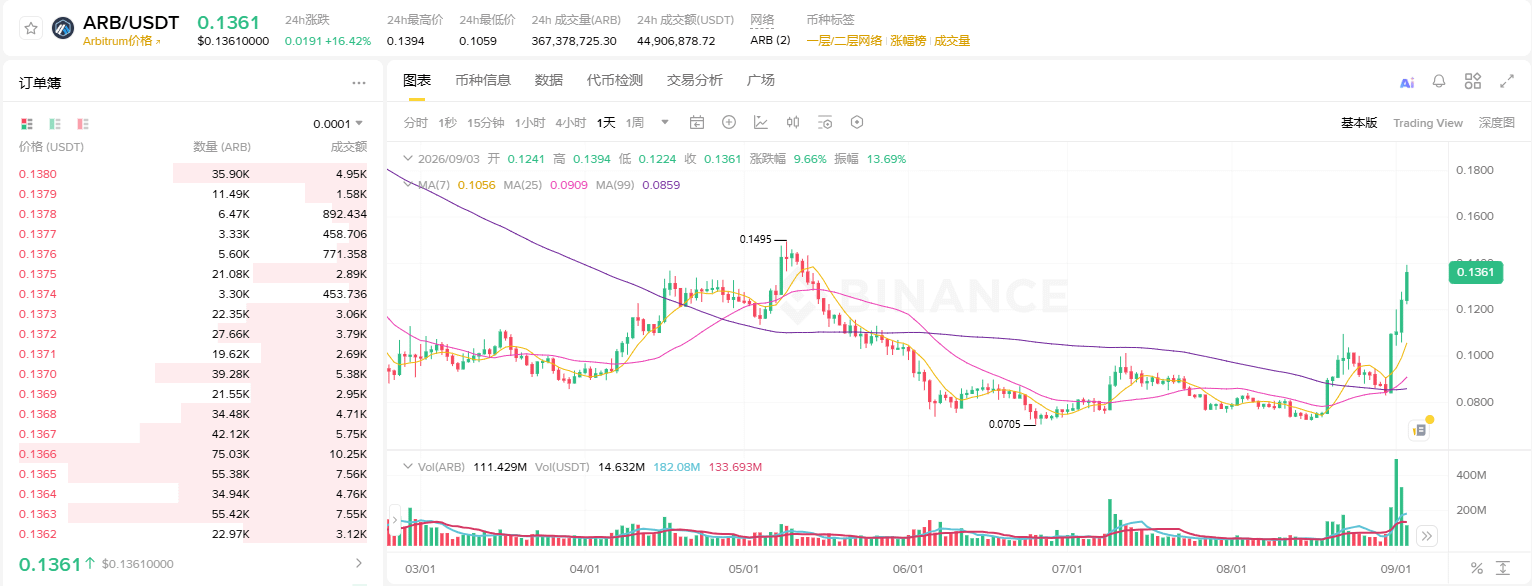Screen dimensions: 1532x586
Task: Show both buy and sell orders view
Action: point(27,124)
